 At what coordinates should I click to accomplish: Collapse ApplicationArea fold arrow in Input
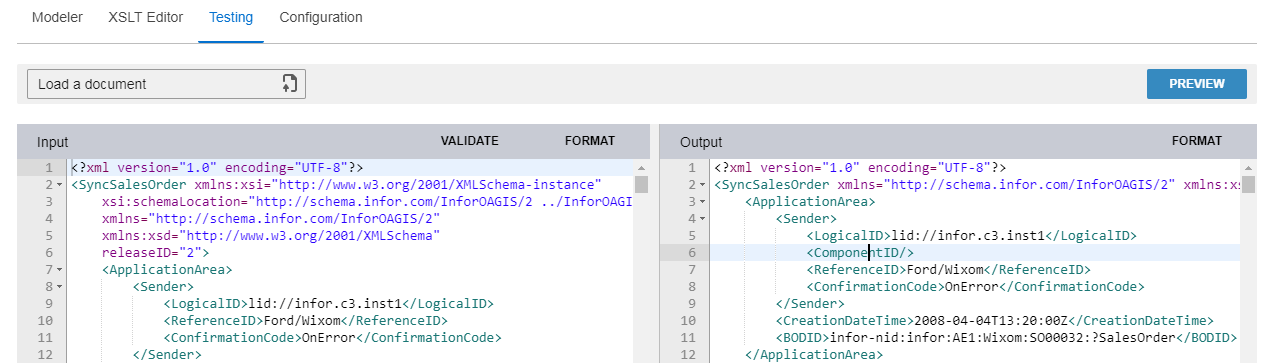tap(60, 270)
